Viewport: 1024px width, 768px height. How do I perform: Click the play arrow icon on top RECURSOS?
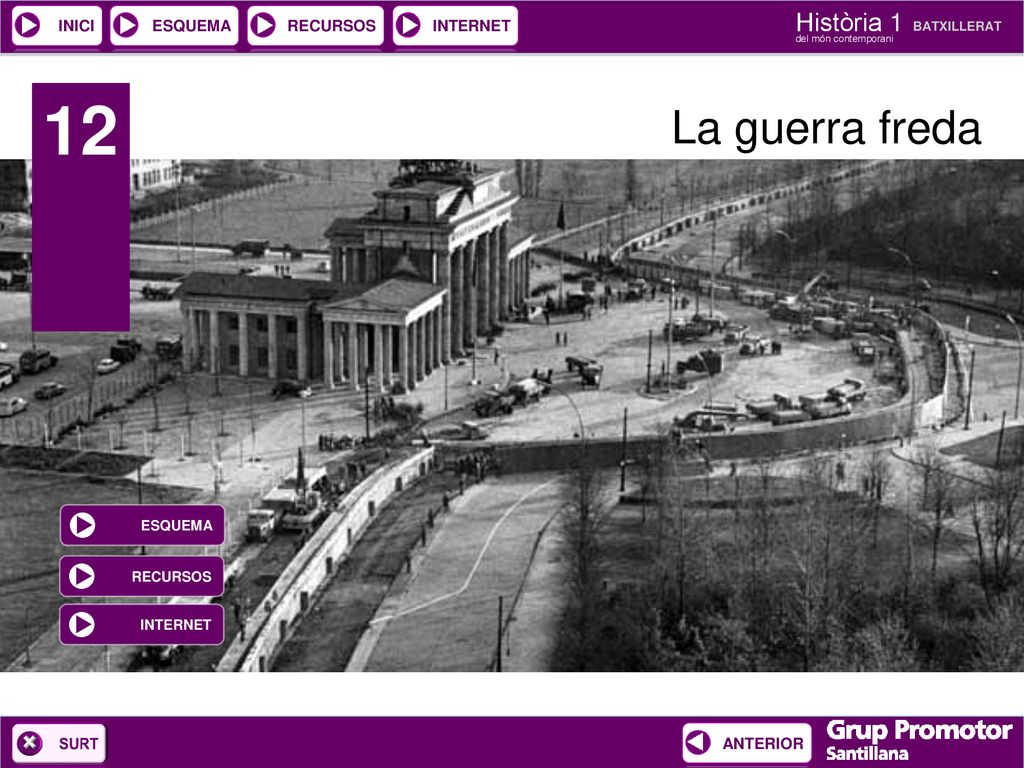tap(263, 25)
